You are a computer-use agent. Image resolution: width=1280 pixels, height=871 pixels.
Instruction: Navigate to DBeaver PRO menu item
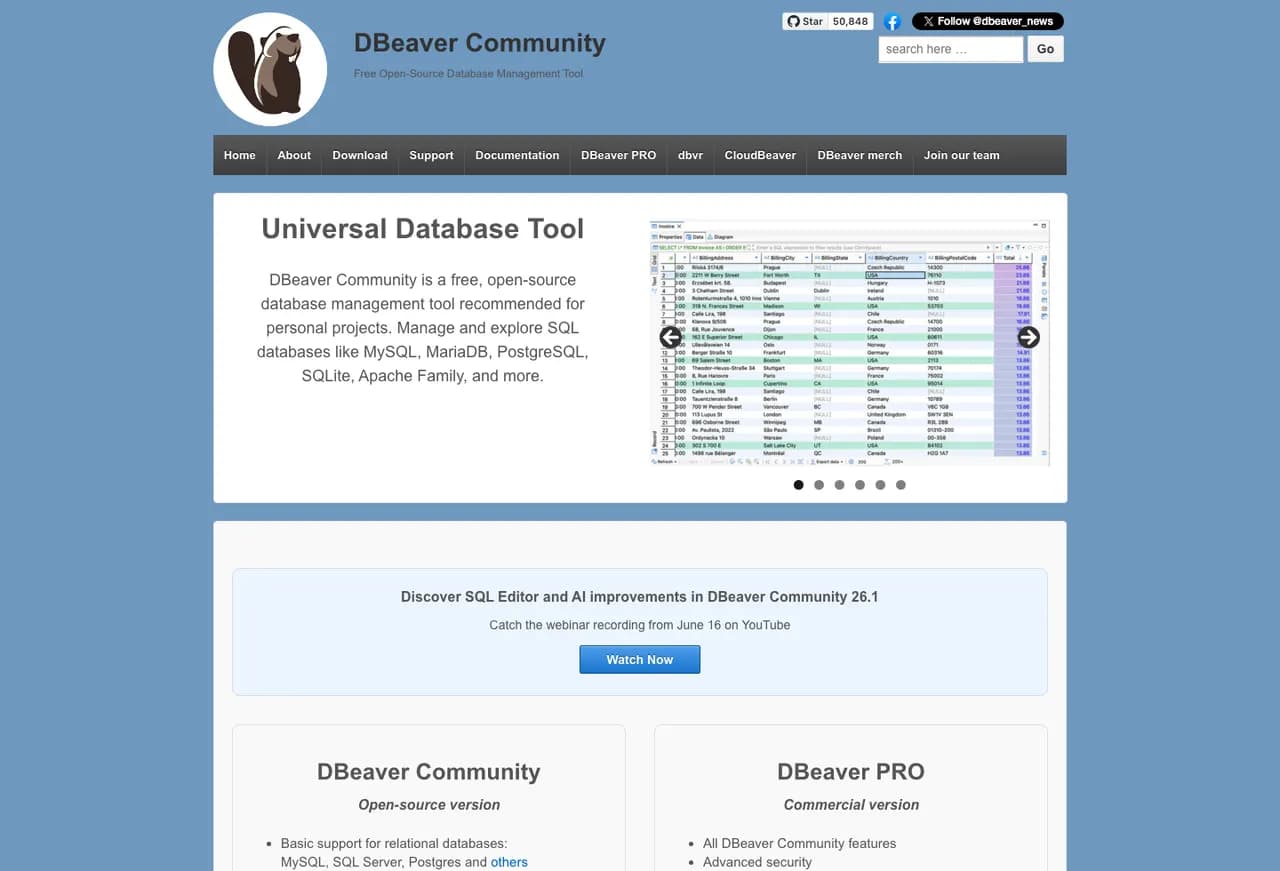619,155
